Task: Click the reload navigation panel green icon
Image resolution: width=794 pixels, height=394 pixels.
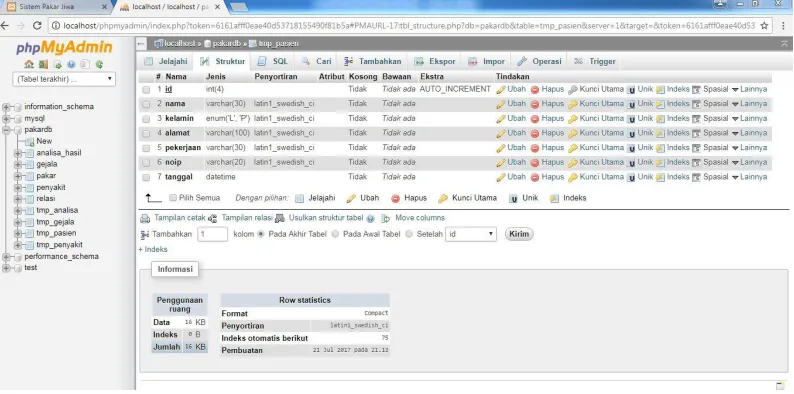Action: pos(100,64)
